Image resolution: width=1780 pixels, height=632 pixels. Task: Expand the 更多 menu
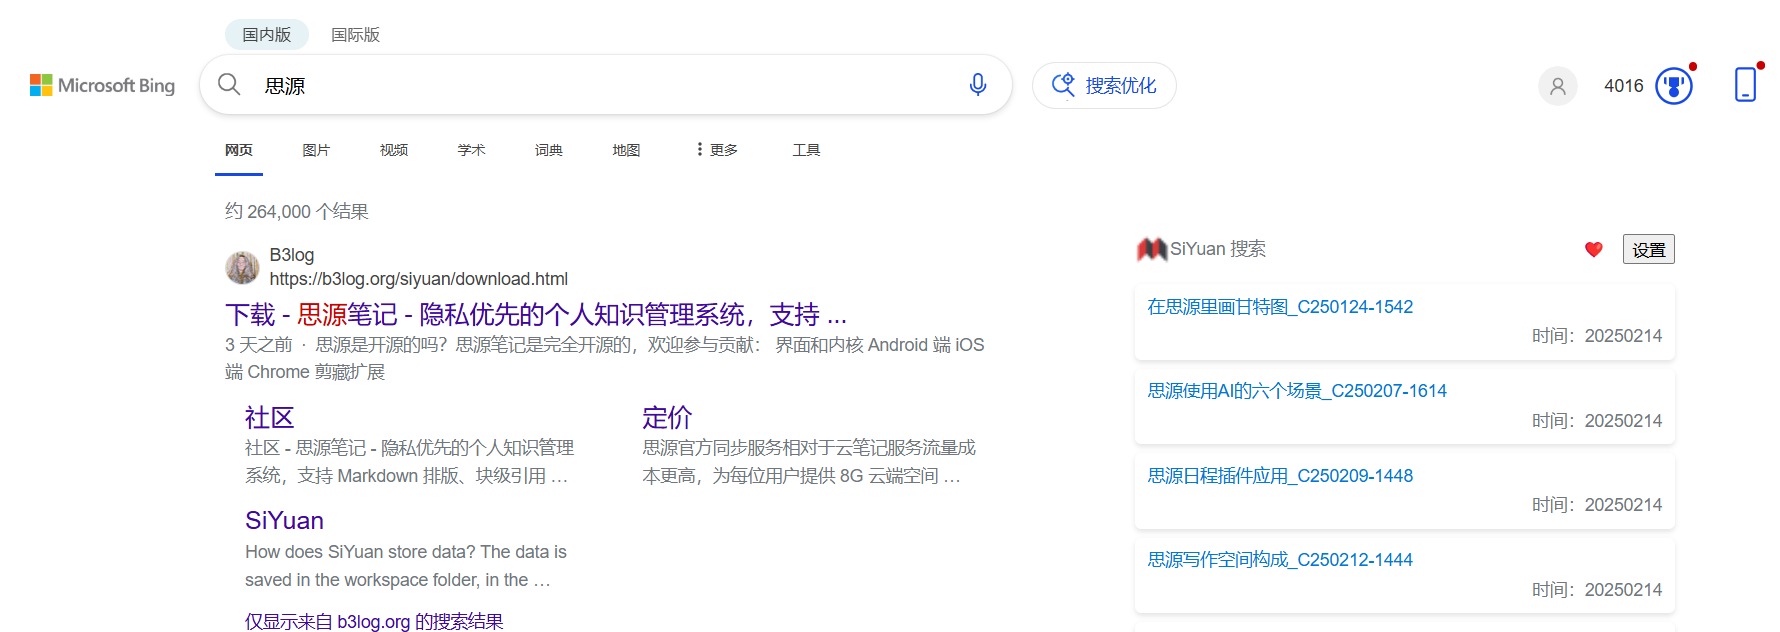(x=717, y=150)
